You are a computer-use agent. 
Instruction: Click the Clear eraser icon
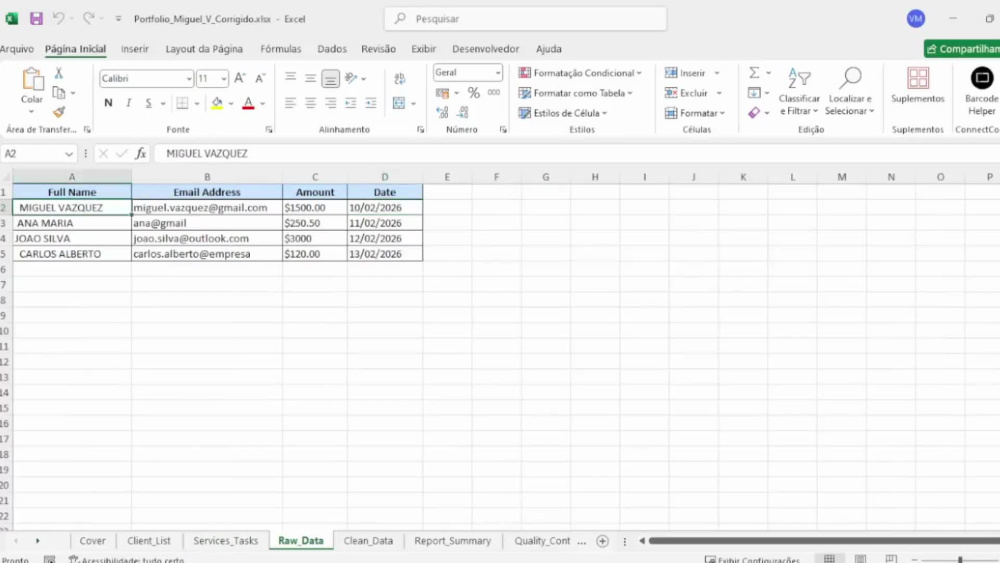coord(754,112)
